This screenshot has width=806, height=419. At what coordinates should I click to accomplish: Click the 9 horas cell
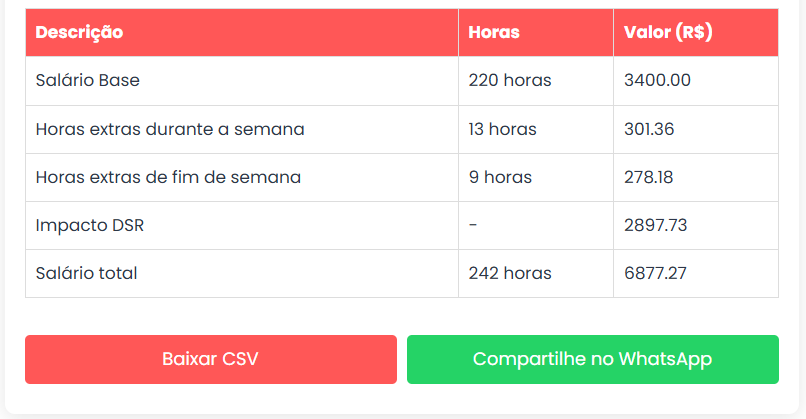click(500, 177)
